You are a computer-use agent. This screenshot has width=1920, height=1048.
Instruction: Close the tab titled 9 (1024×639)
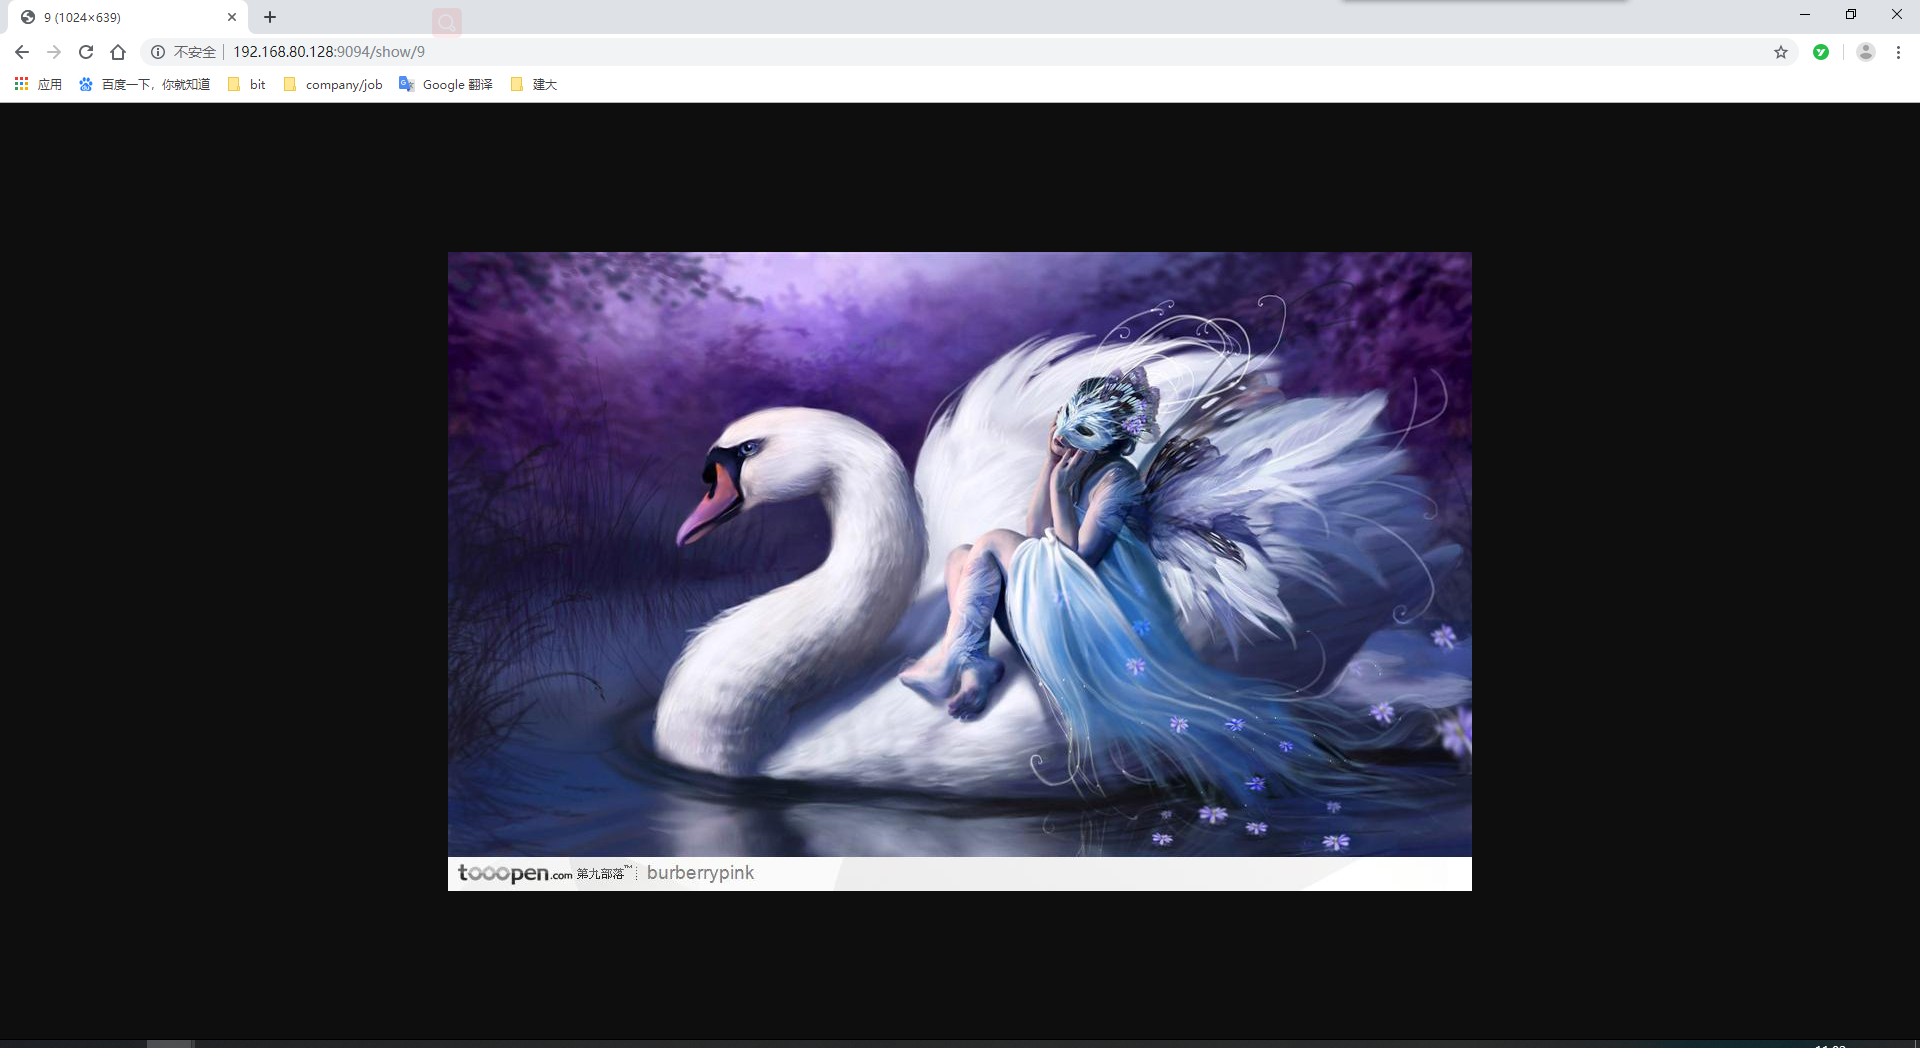[x=232, y=17]
